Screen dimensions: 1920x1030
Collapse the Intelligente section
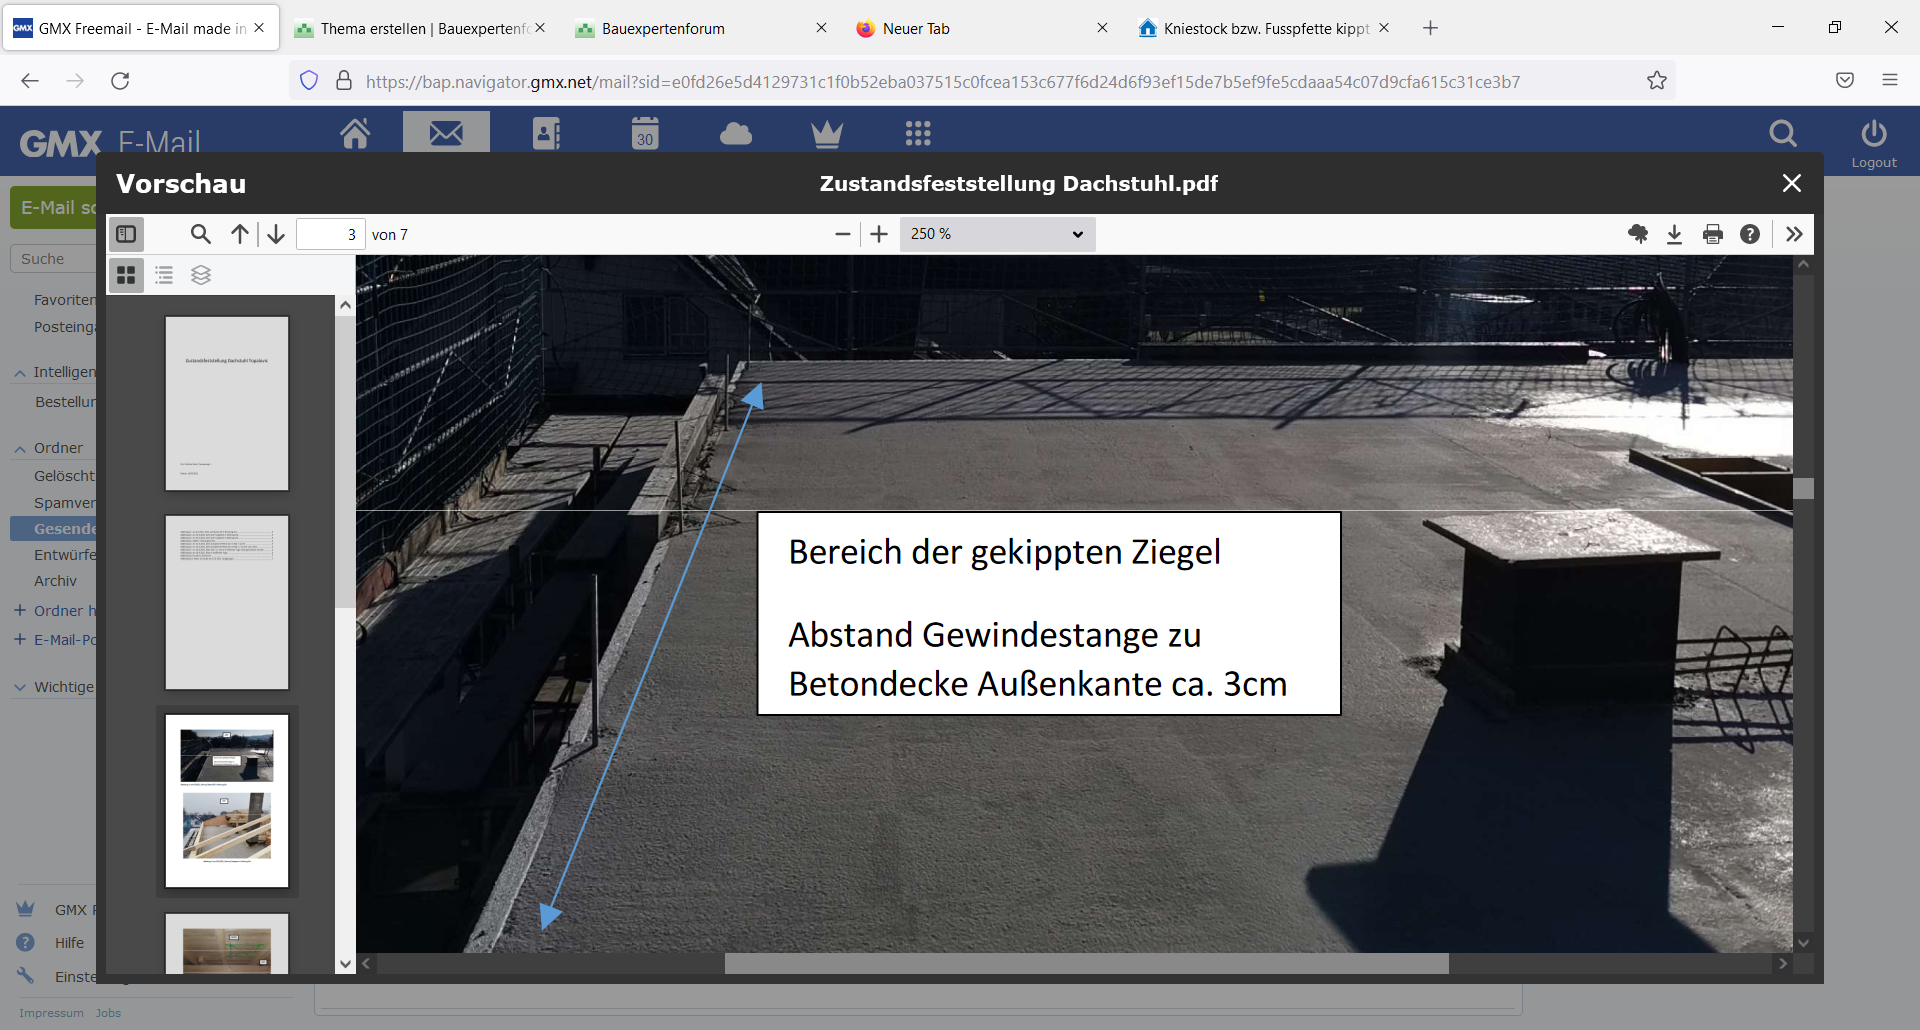tap(20, 373)
